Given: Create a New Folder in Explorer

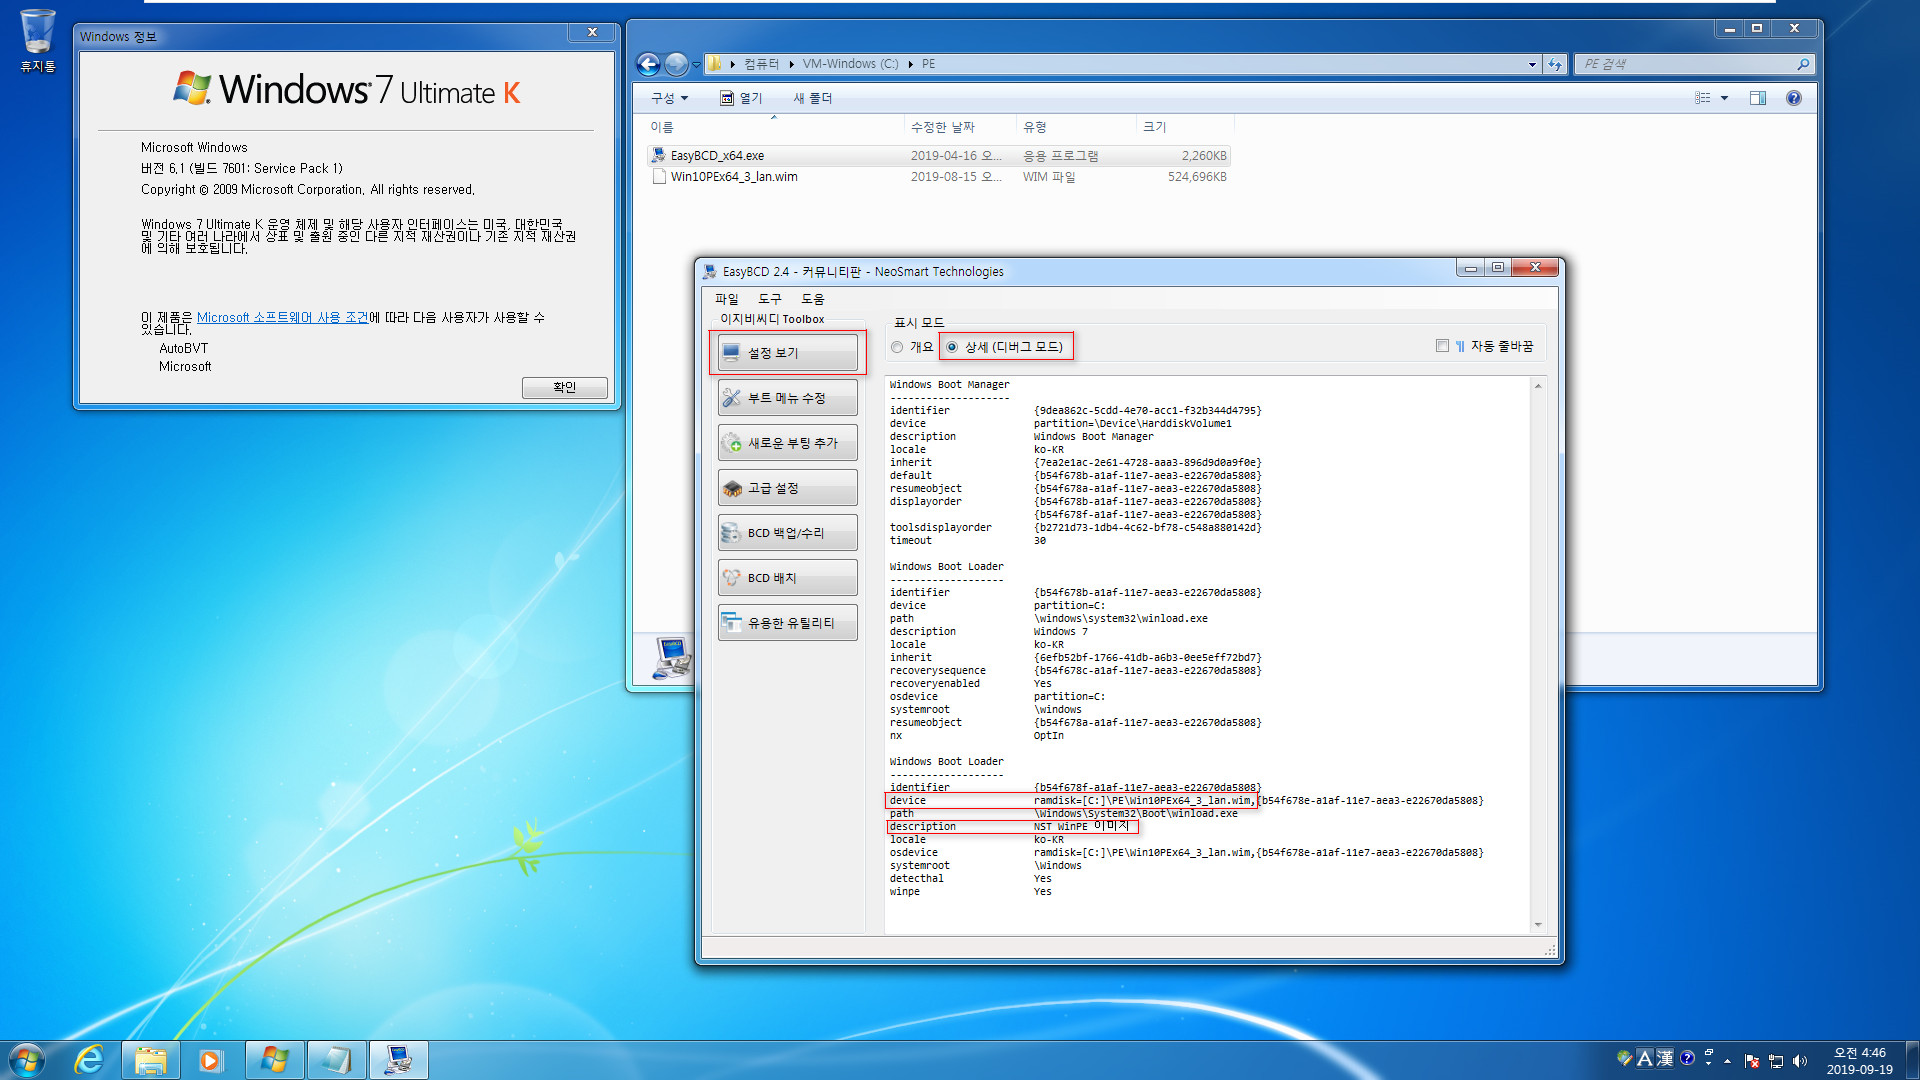Looking at the screenshot, I should [x=812, y=98].
